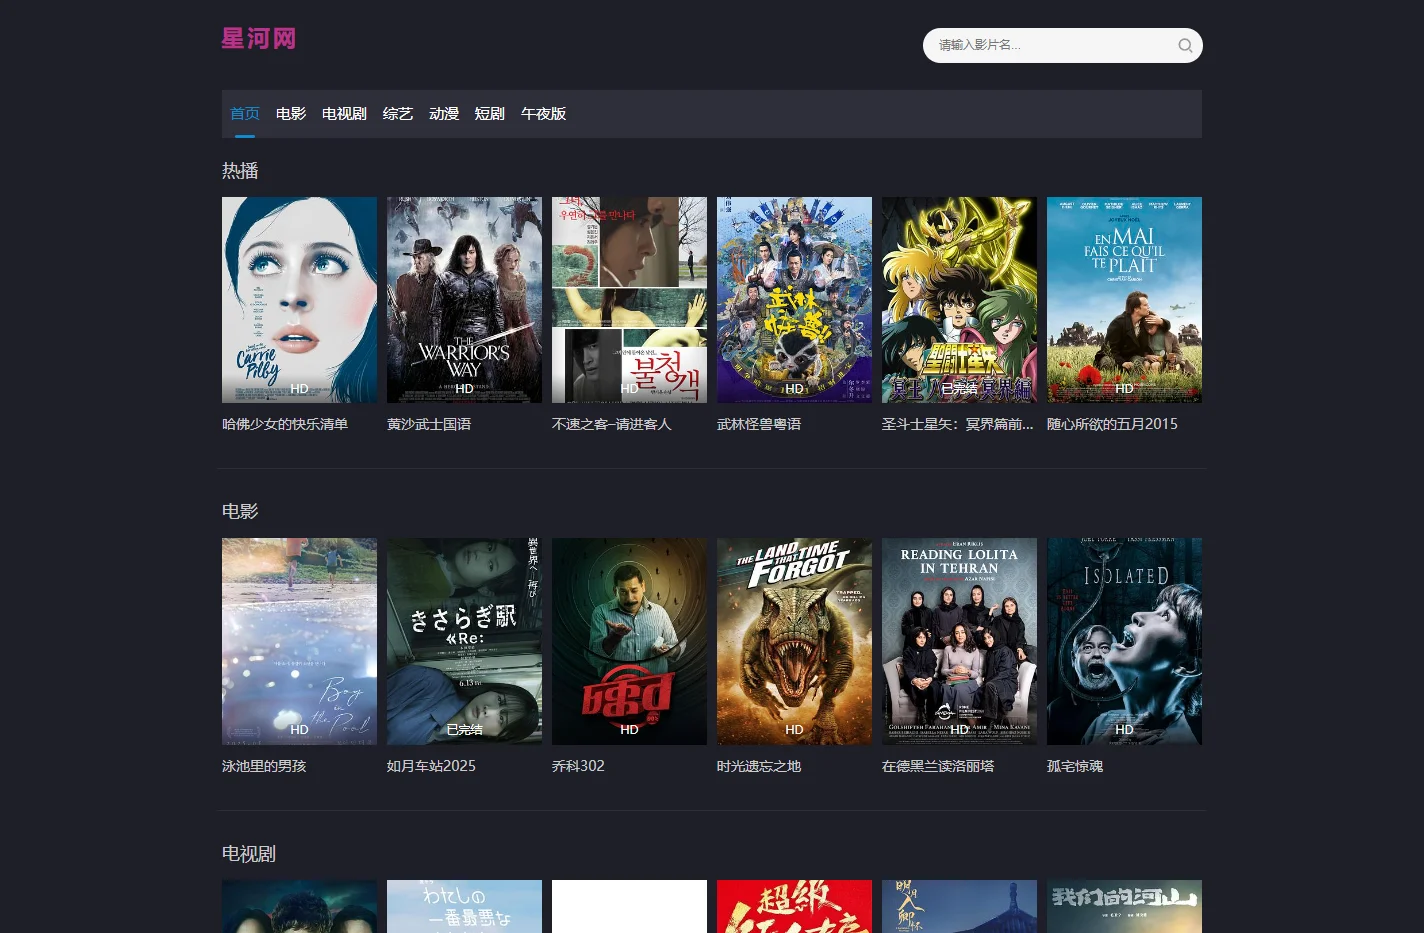This screenshot has width=1424, height=933.
Task: Open the 武林怪兽 poster thumbnail
Action: [794, 300]
